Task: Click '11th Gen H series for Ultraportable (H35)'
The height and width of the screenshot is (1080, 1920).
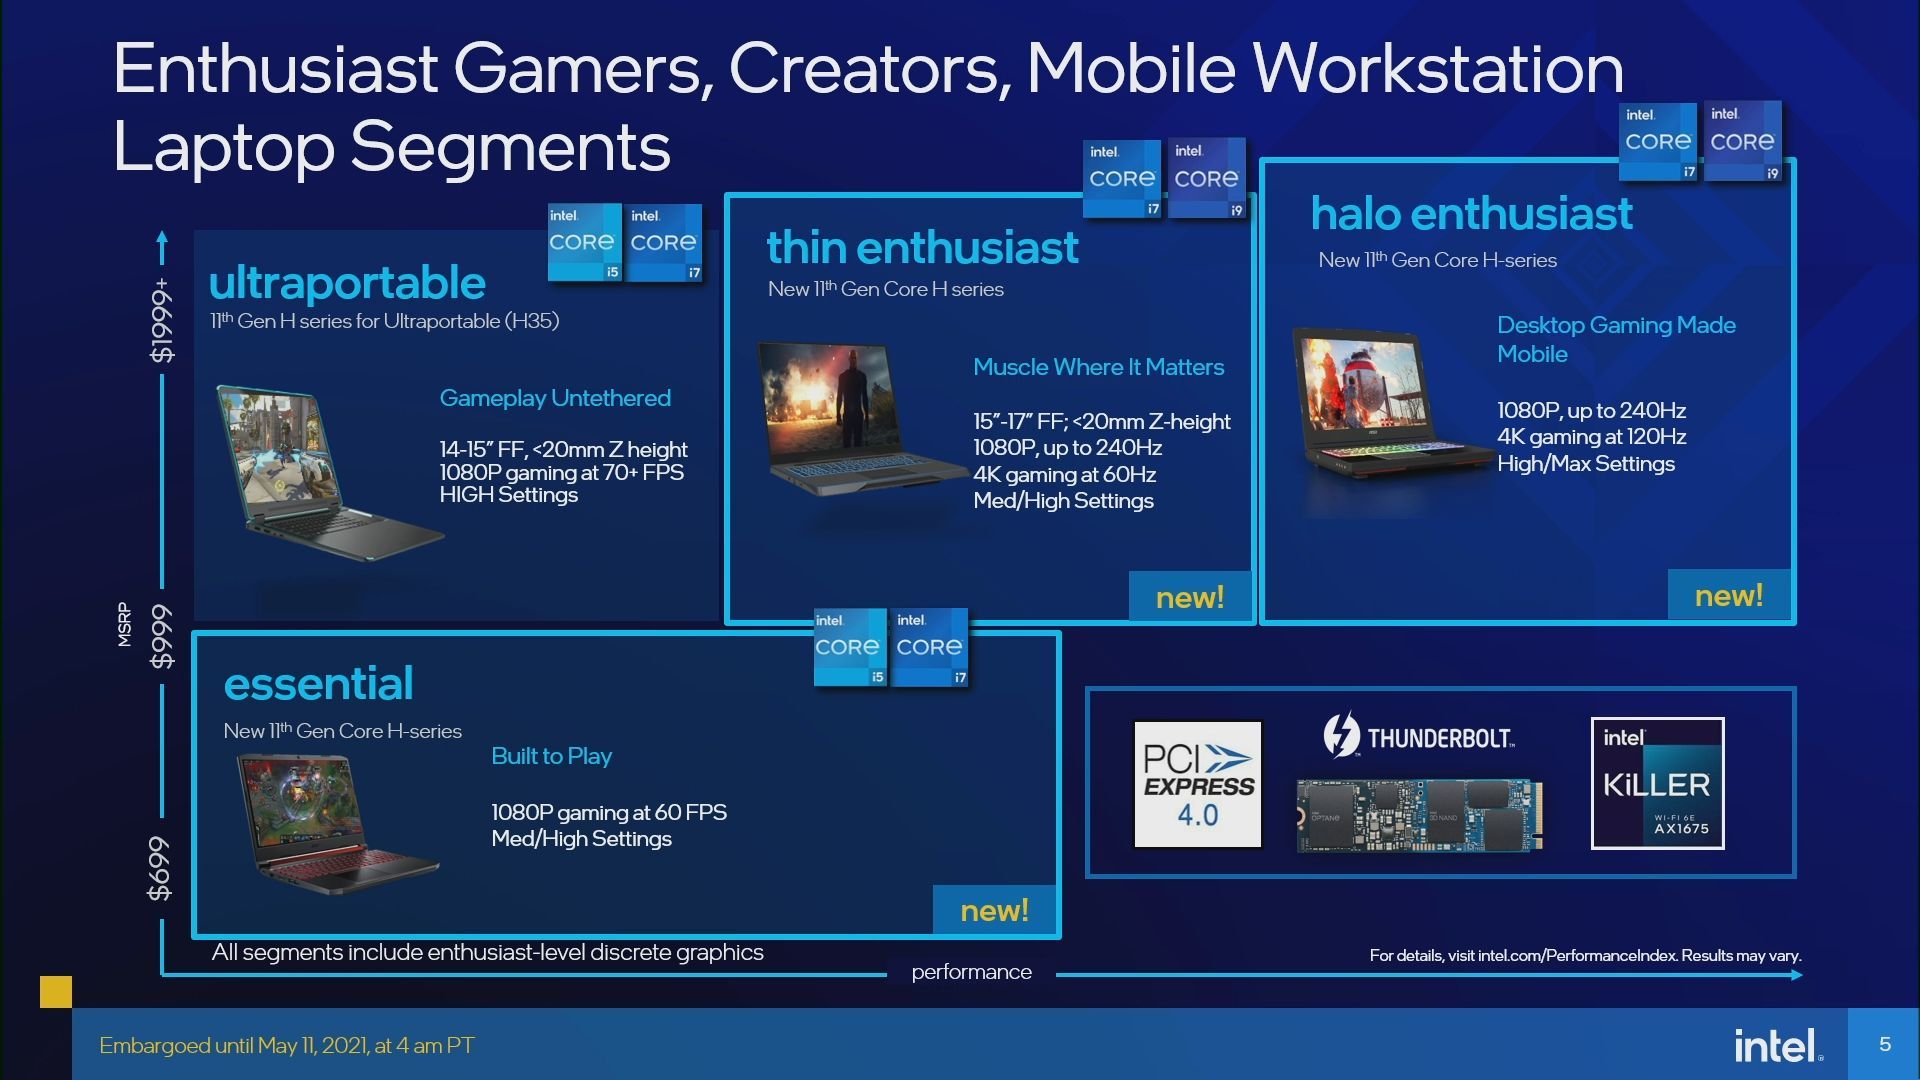Action: [384, 321]
